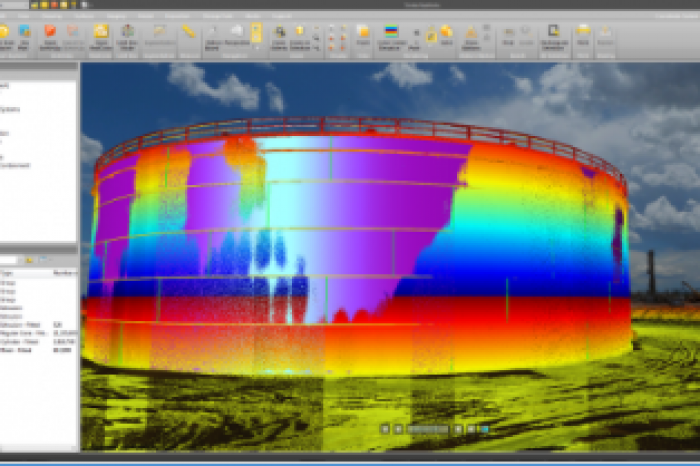Toggle the highlighted yellow view mode button

(x=256, y=30)
